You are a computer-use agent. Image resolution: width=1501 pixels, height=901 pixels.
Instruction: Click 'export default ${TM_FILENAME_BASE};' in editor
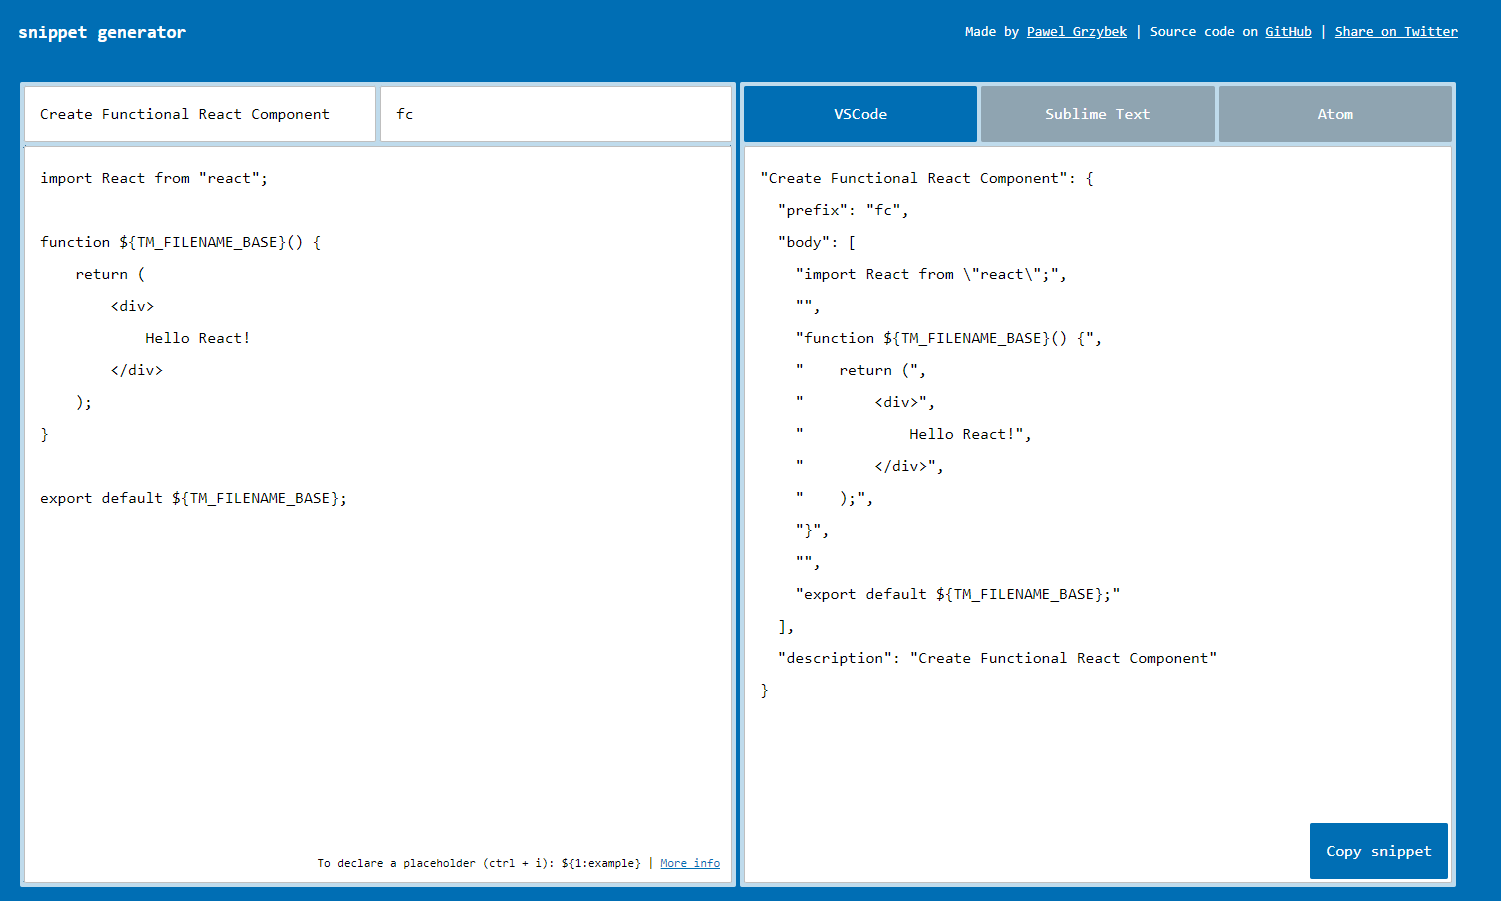(193, 498)
